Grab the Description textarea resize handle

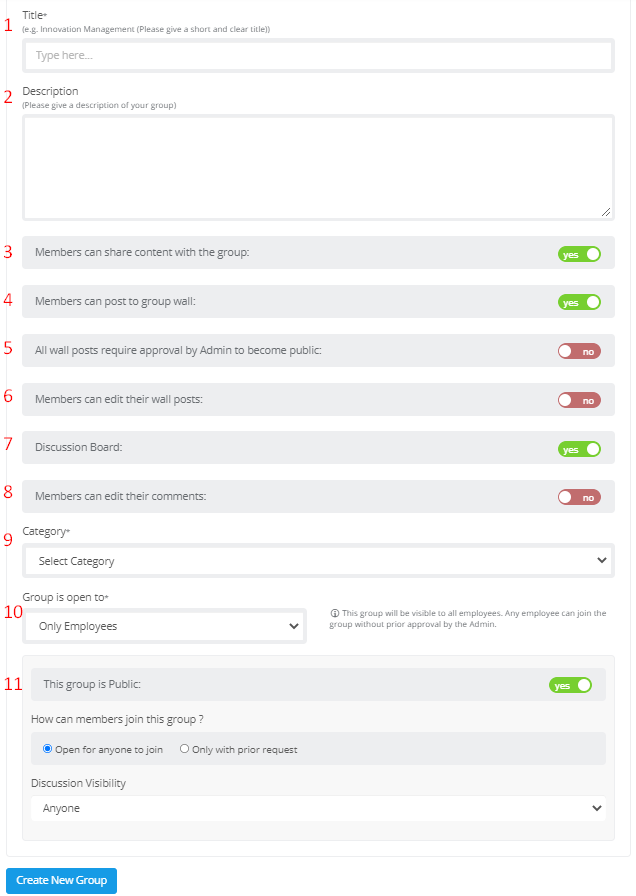click(x=606, y=212)
